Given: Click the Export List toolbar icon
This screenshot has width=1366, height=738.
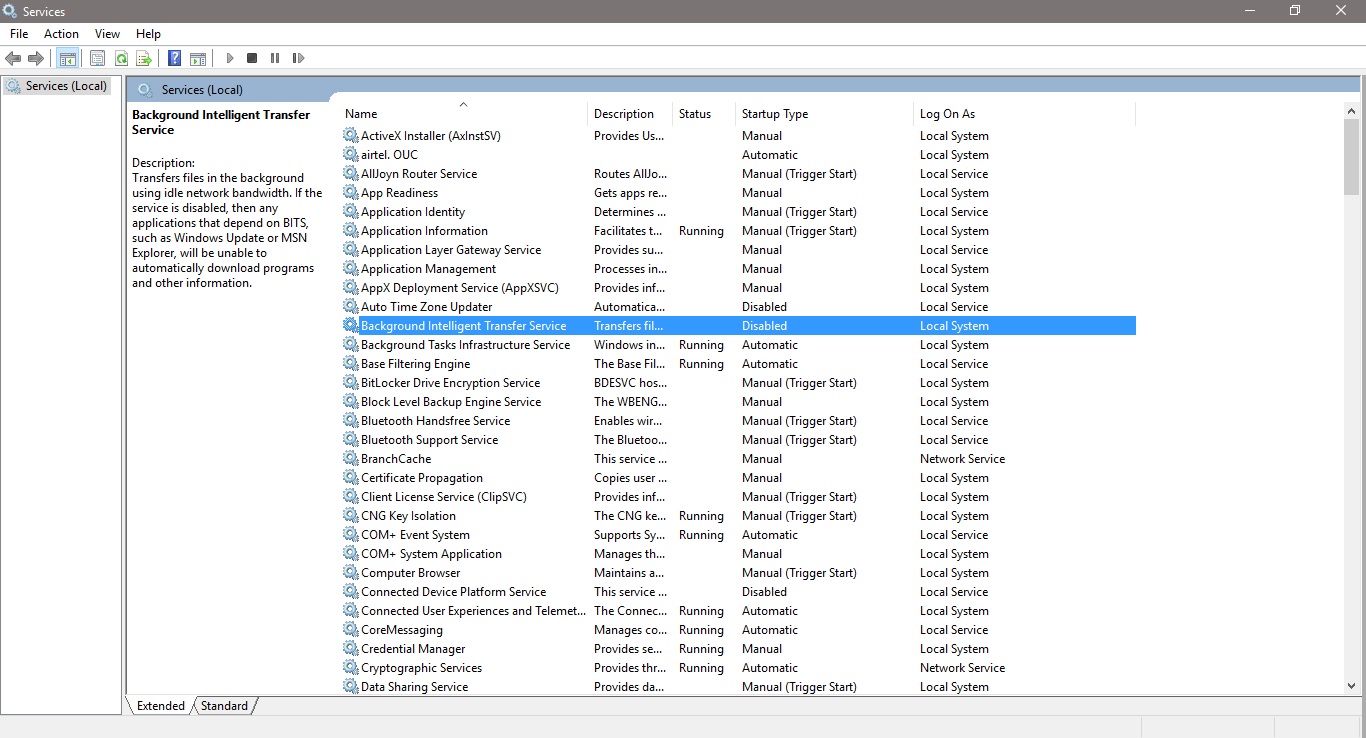Looking at the screenshot, I should point(144,58).
